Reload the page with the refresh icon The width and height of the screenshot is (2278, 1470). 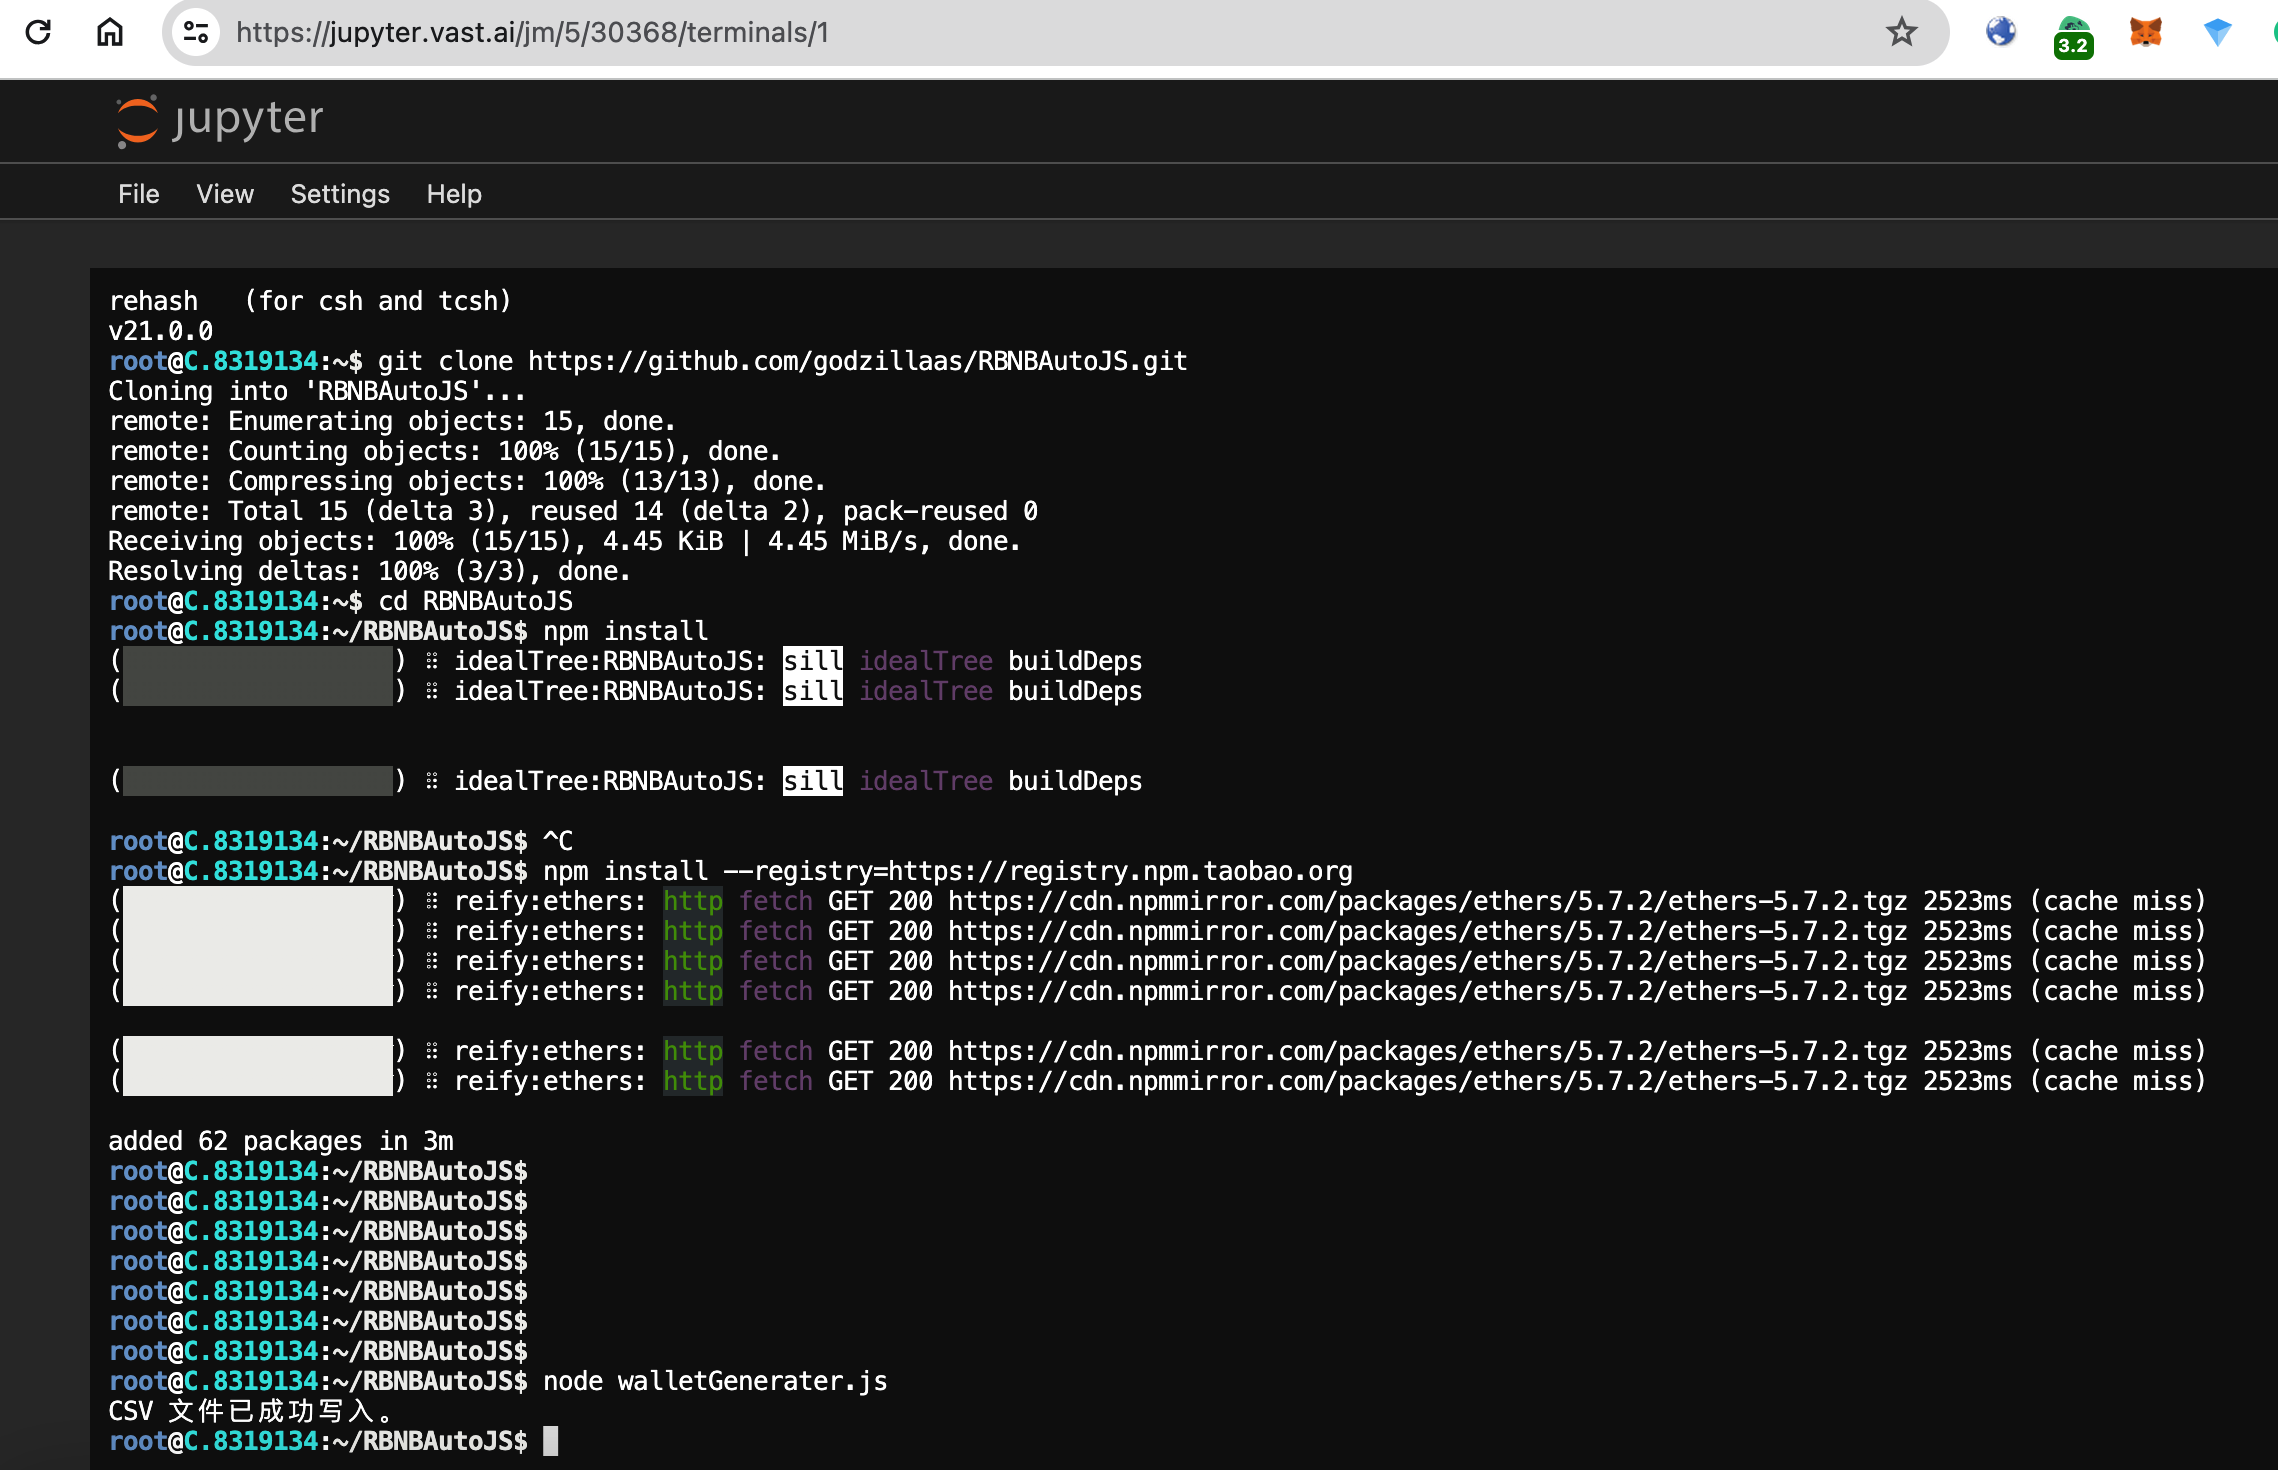click(38, 32)
